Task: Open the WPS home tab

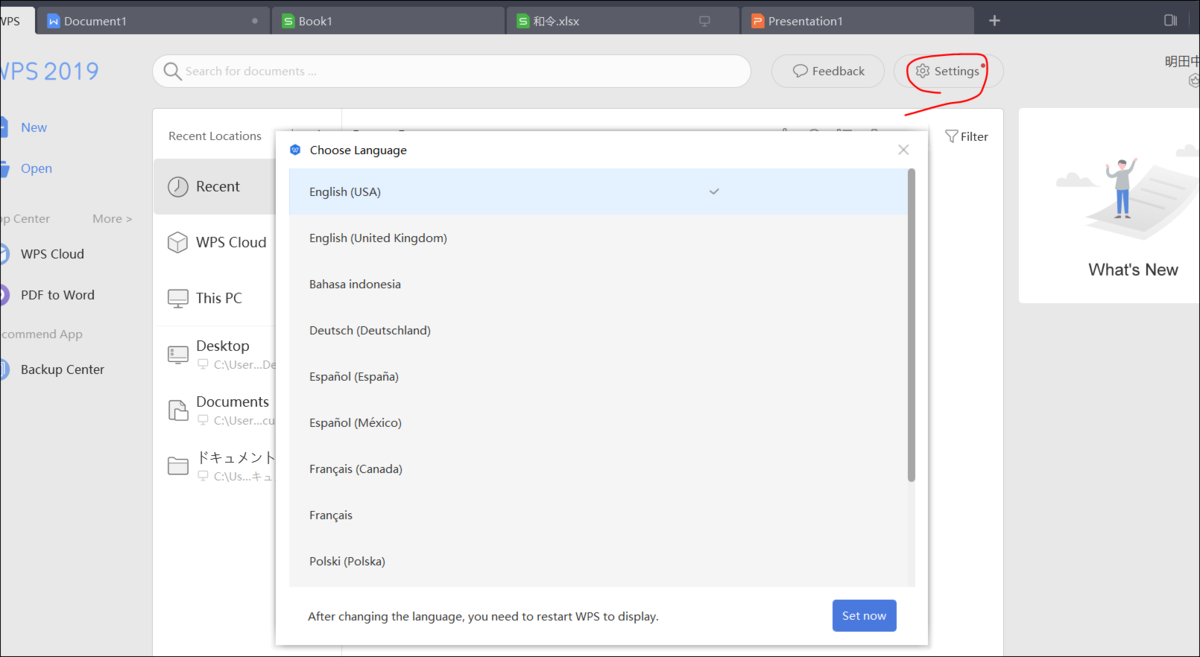Action: coord(17,21)
